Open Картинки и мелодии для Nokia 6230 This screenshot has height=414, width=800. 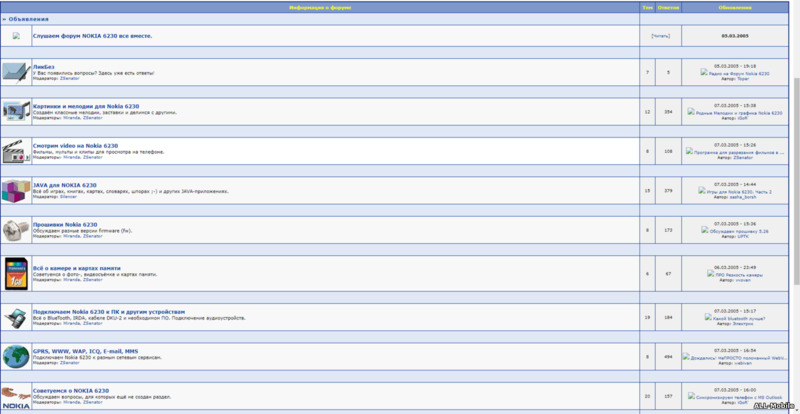pyautogui.click(x=86, y=106)
